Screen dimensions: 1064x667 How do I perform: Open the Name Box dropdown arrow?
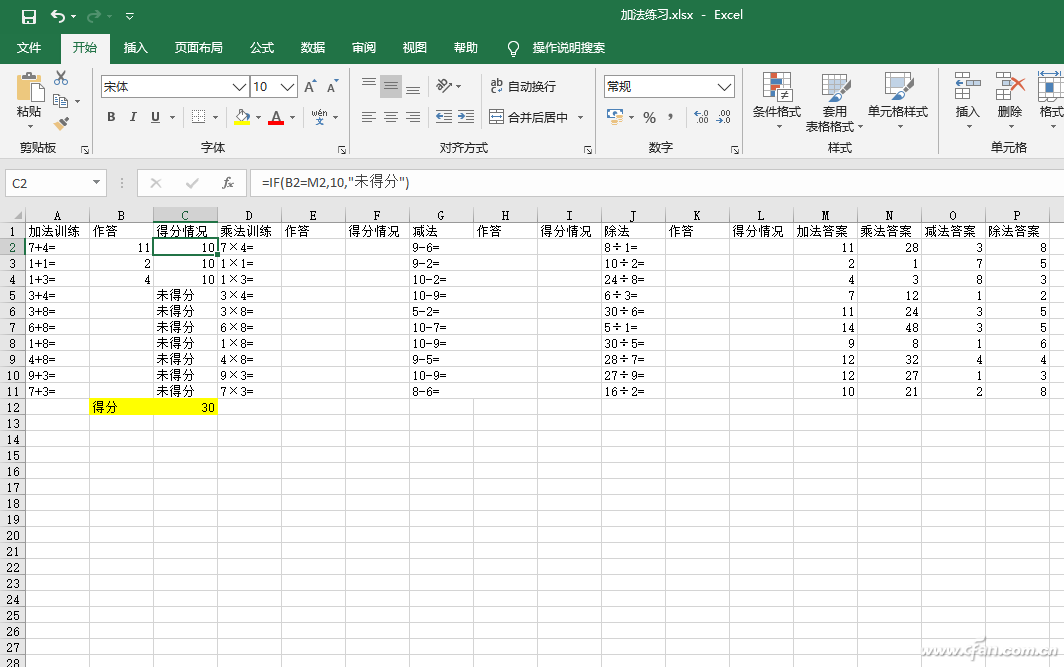pos(96,183)
